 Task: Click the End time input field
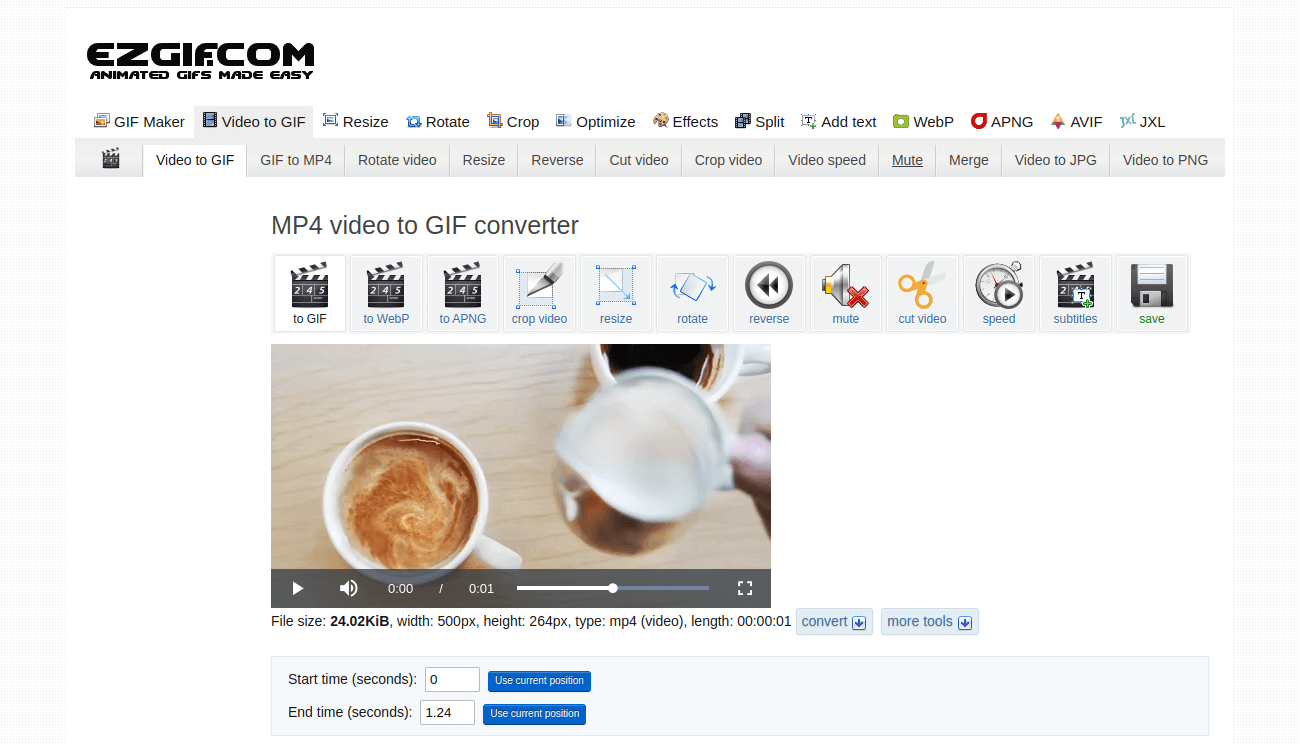click(x=447, y=712)
